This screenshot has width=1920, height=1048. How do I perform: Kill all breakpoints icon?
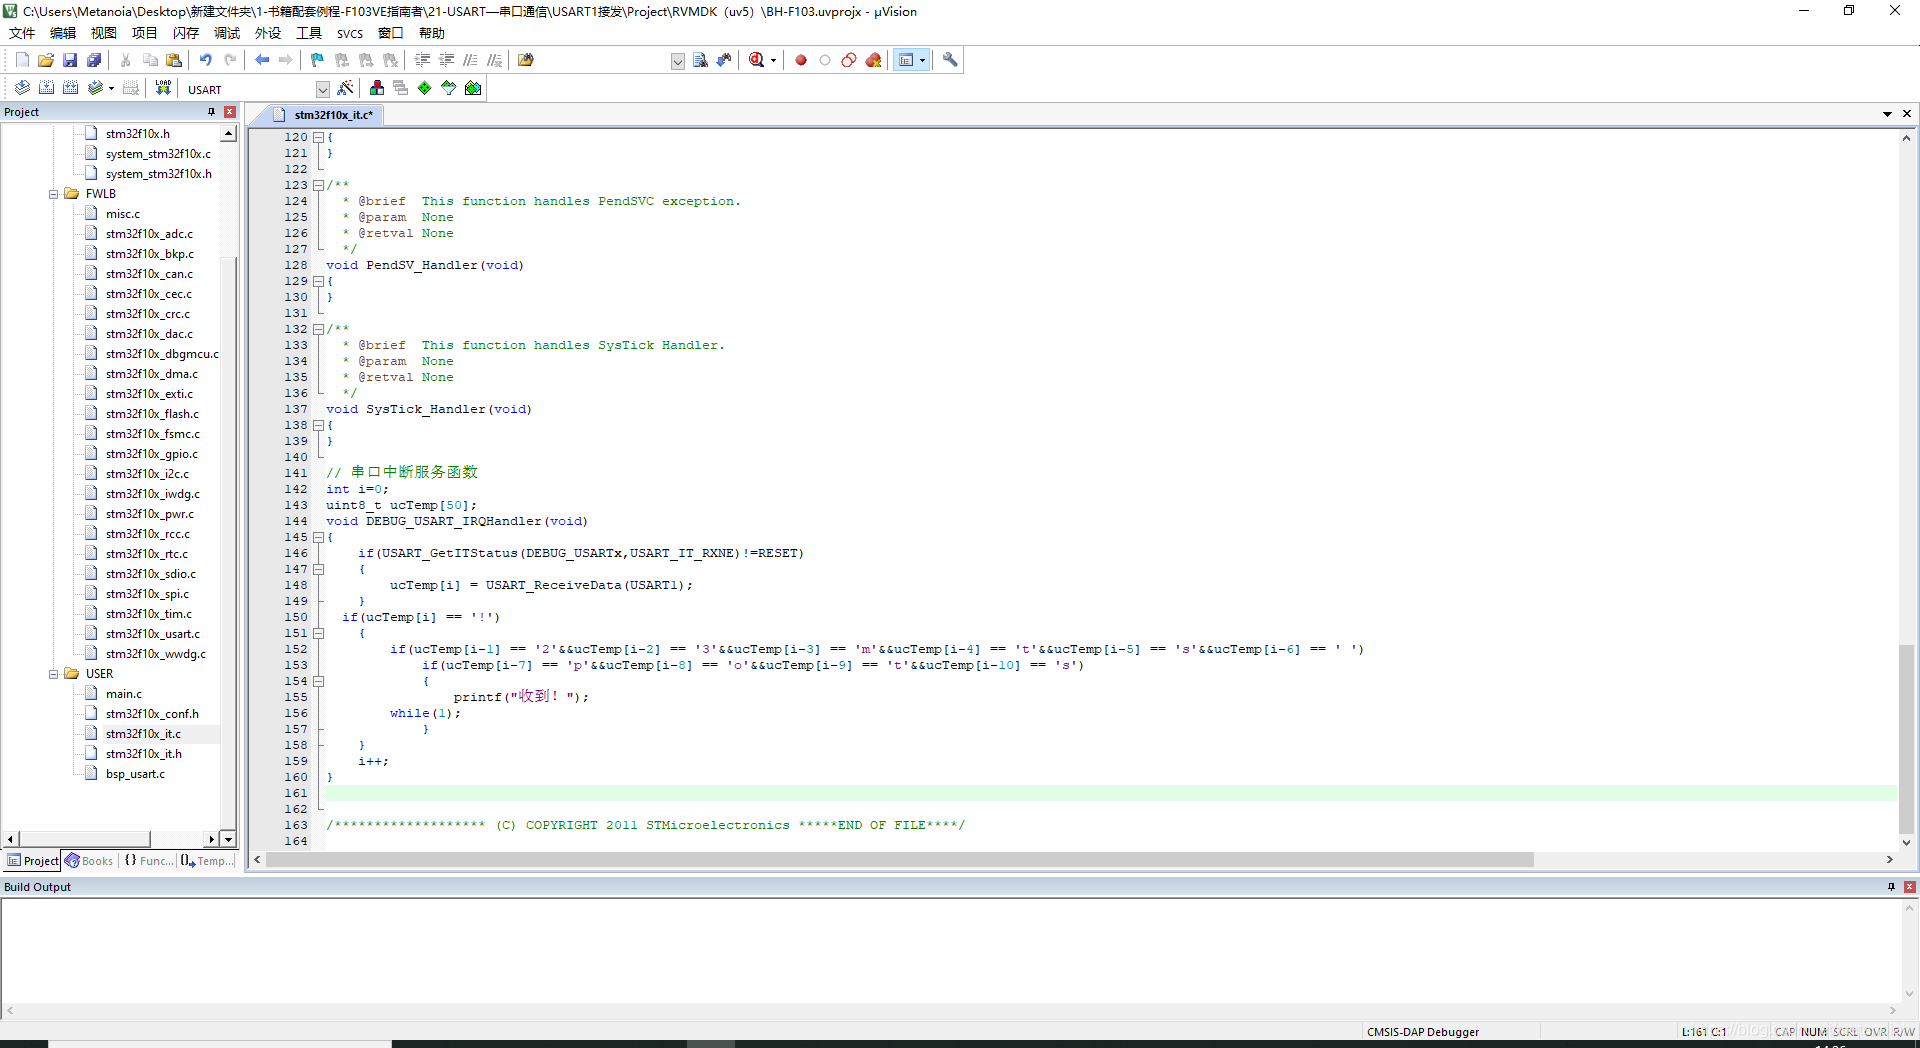873,60
